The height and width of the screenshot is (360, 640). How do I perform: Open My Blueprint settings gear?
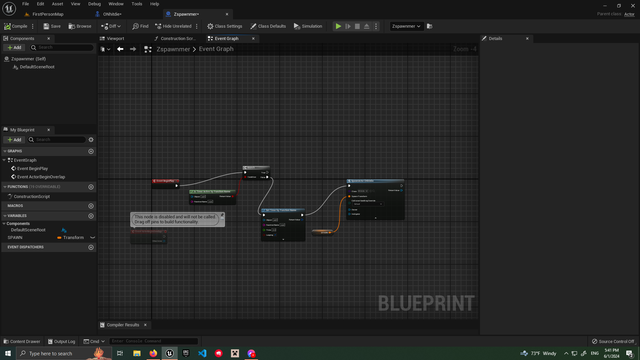click(91, 140)
